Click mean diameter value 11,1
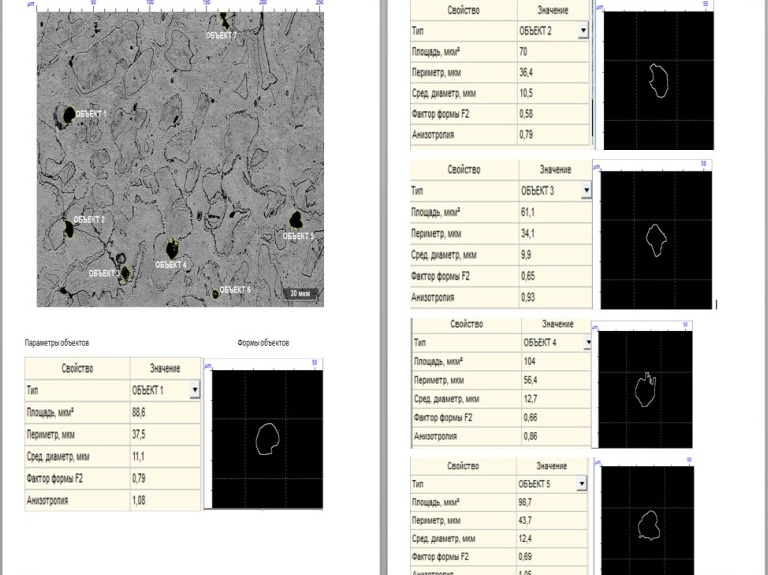 138,456
